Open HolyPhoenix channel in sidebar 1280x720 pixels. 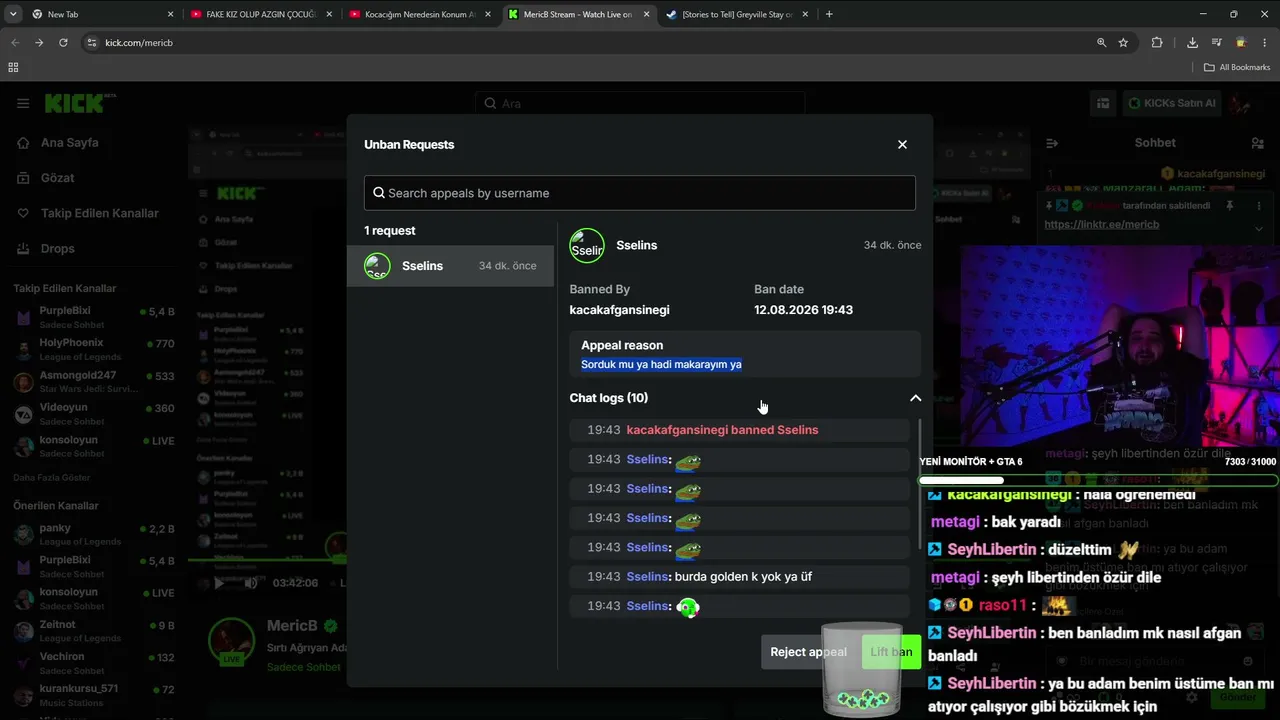coord(95,350)
